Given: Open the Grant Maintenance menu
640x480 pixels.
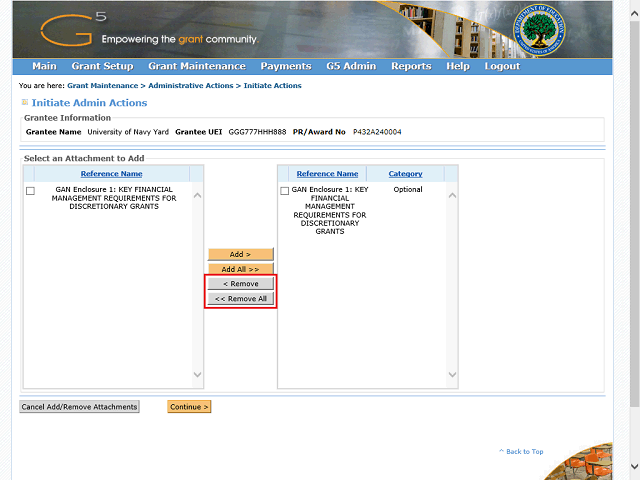Looking at the screenshot, I should click(197, 66).
